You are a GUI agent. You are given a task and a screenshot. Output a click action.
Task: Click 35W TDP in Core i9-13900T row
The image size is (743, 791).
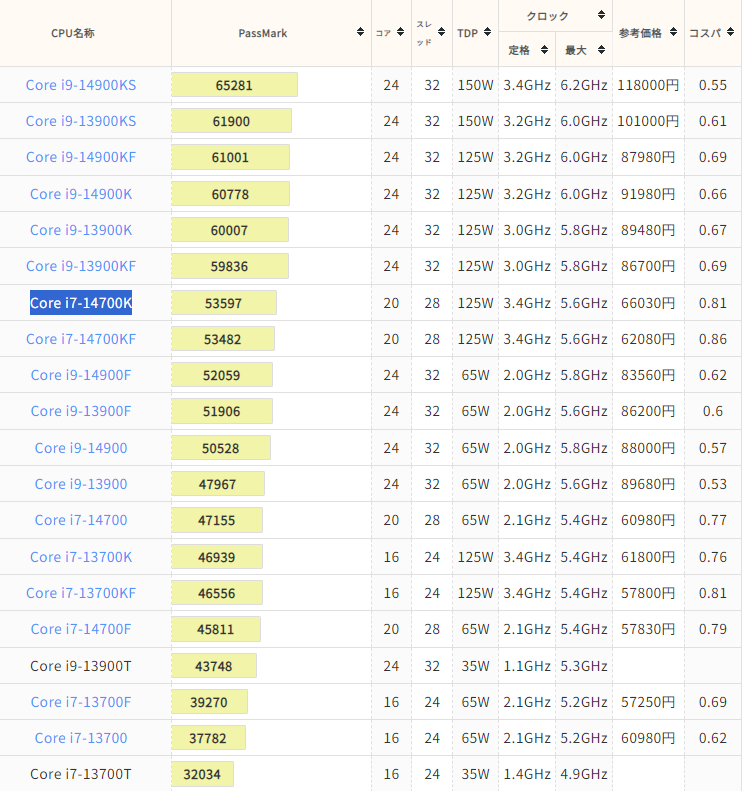tap(475, 666)
